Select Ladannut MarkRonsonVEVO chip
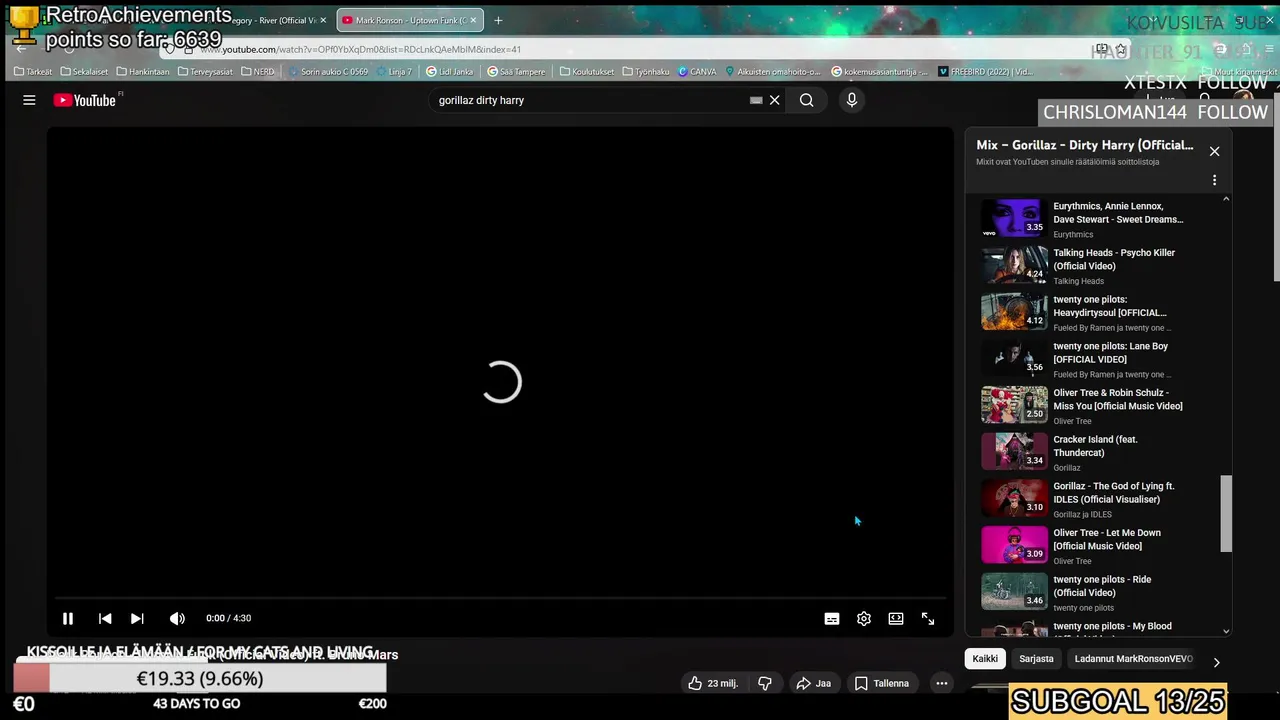 click(1133, 659)
